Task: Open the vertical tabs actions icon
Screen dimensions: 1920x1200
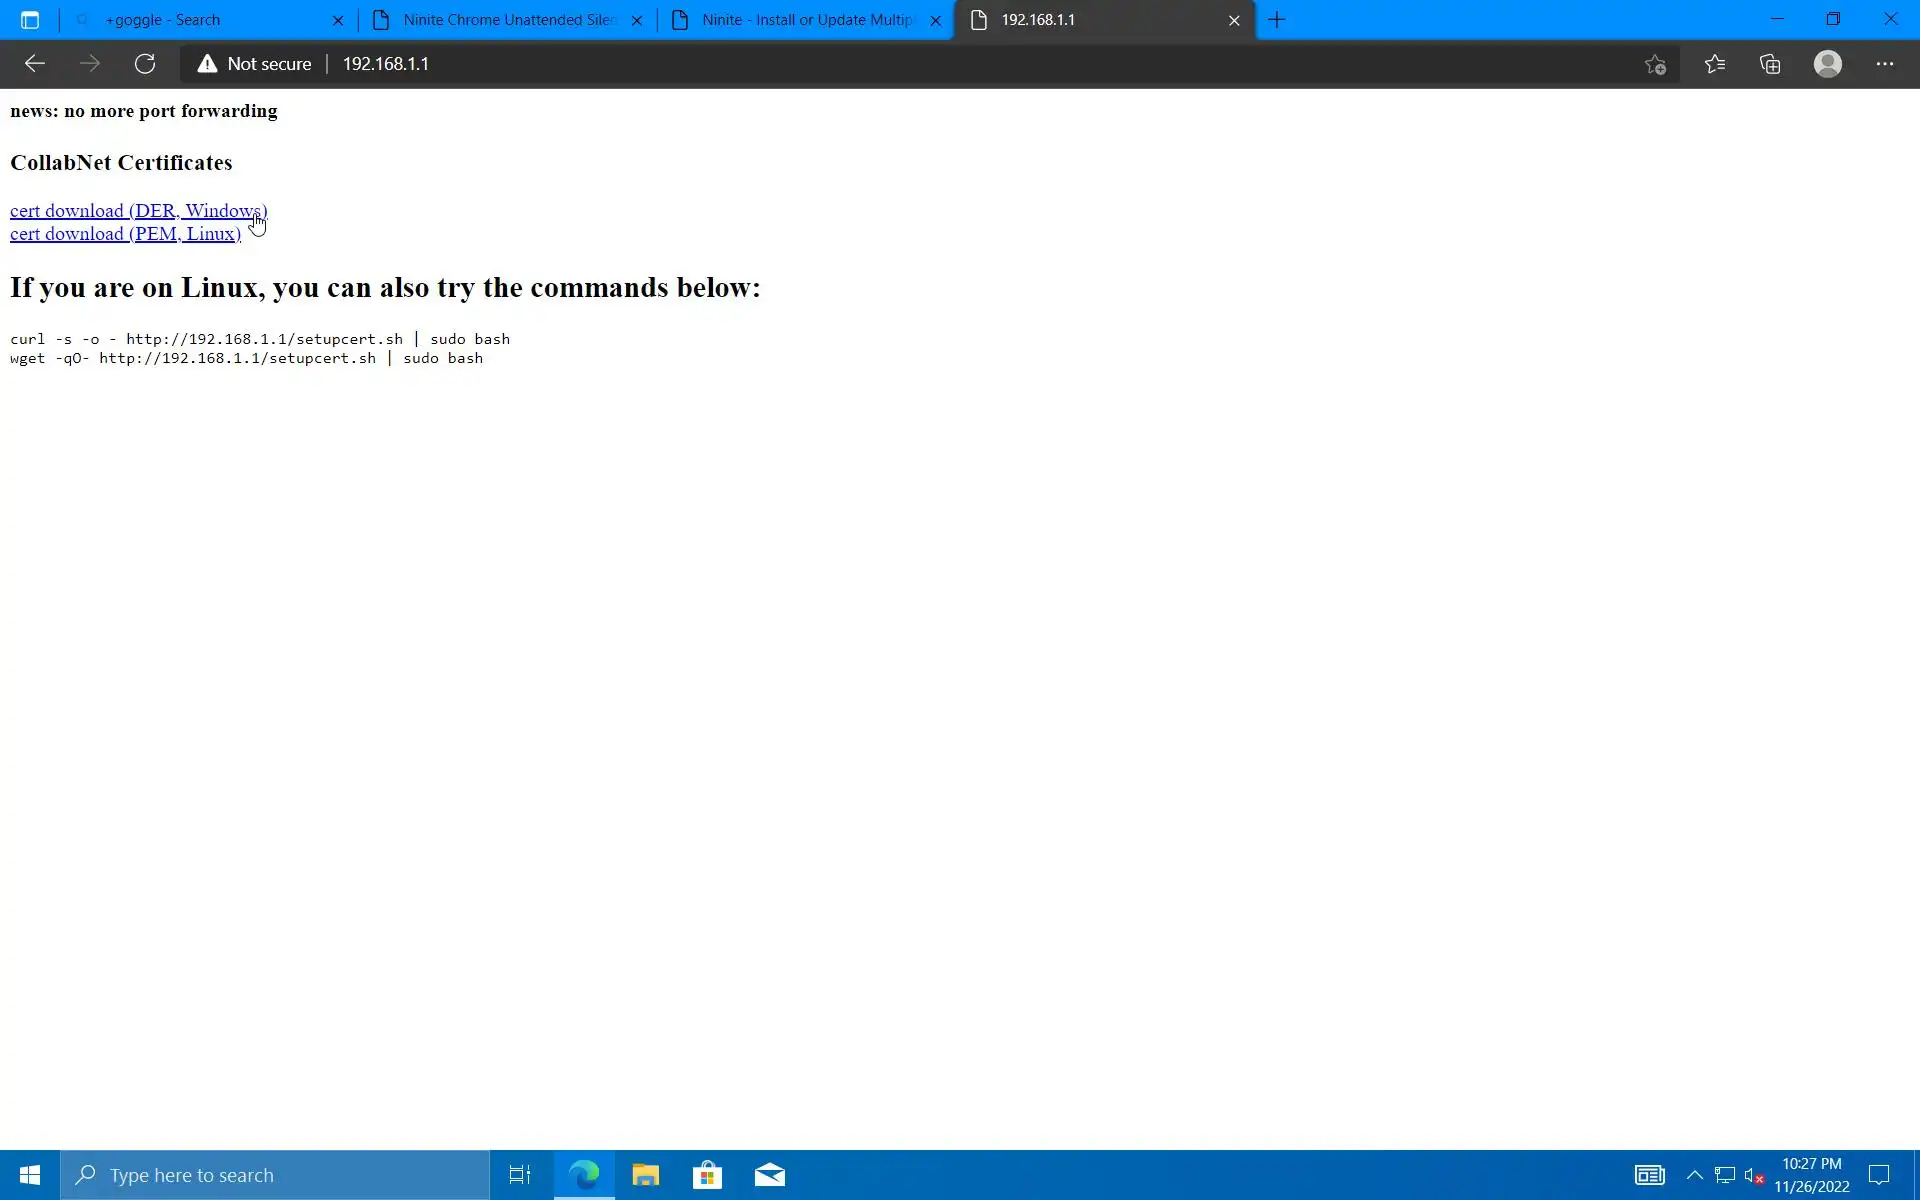Action: 30,20
